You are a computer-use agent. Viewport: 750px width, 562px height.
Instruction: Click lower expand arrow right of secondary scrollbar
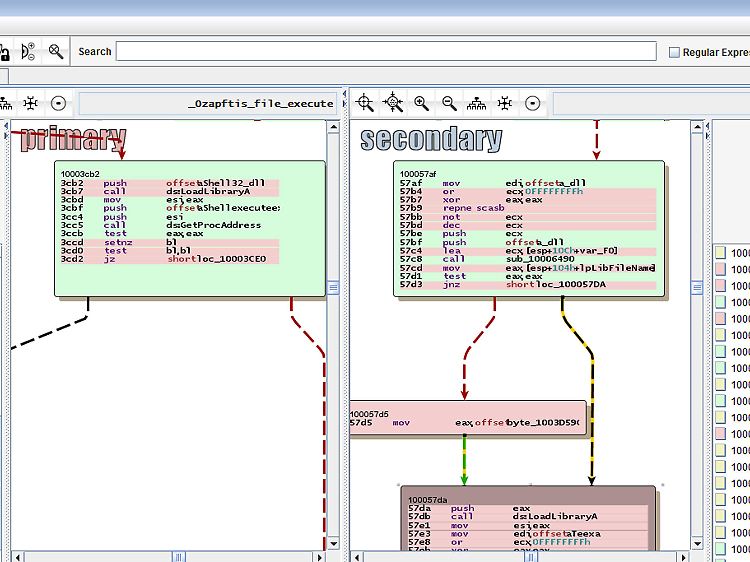[x=708, y=136]
